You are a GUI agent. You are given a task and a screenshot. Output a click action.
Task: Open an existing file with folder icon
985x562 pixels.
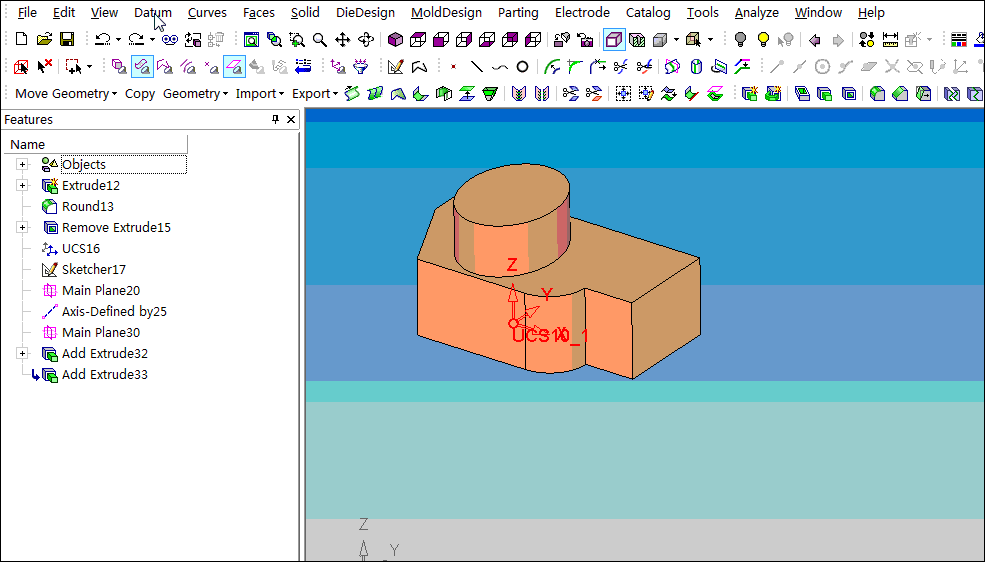[x=44, y=40]
